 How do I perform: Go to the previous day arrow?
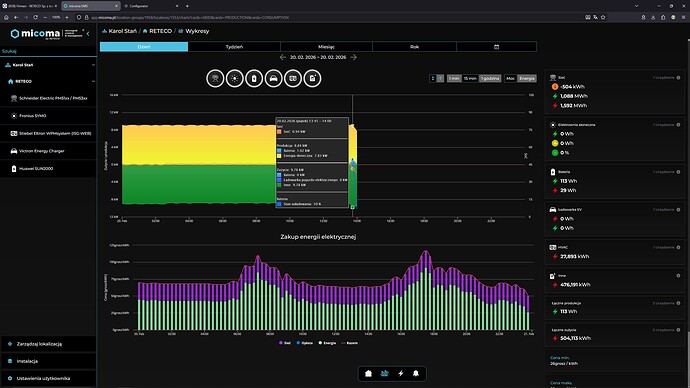(283, 57)
